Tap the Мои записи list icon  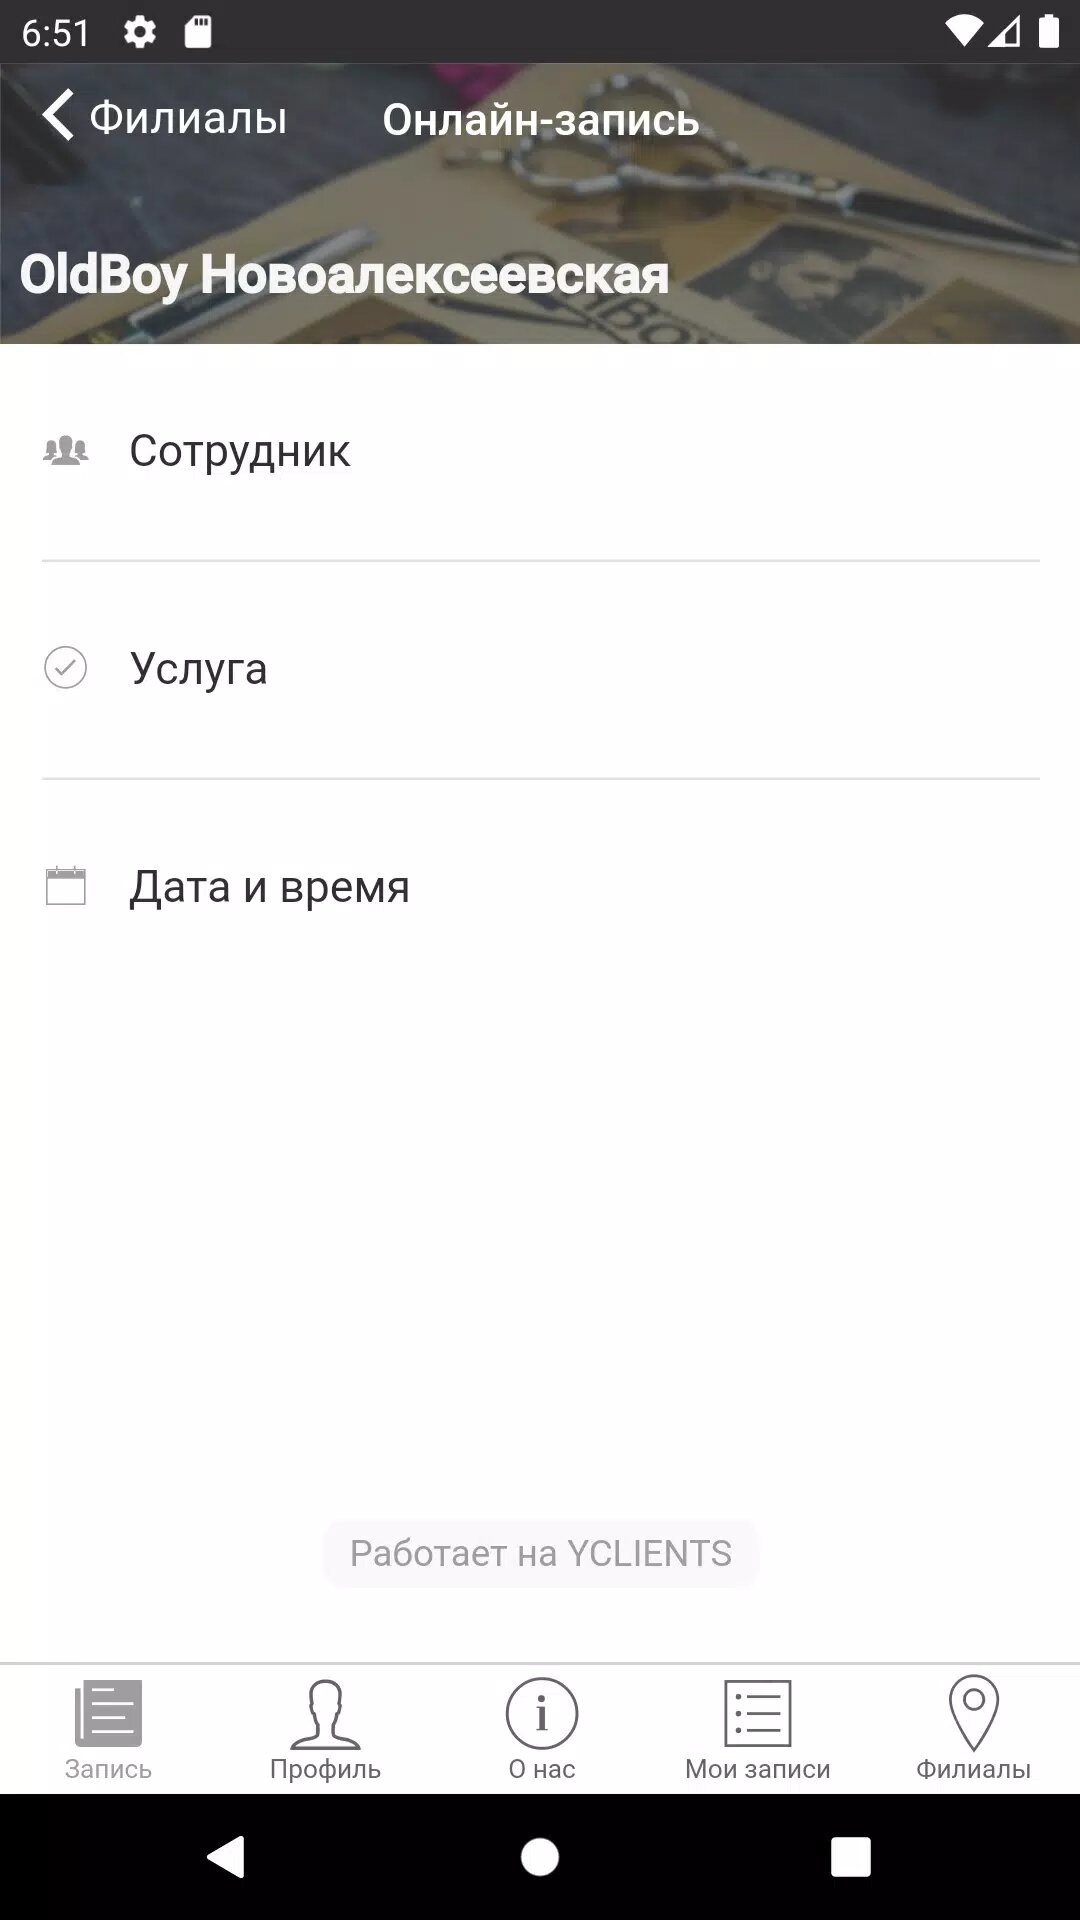click(757, 1714)
